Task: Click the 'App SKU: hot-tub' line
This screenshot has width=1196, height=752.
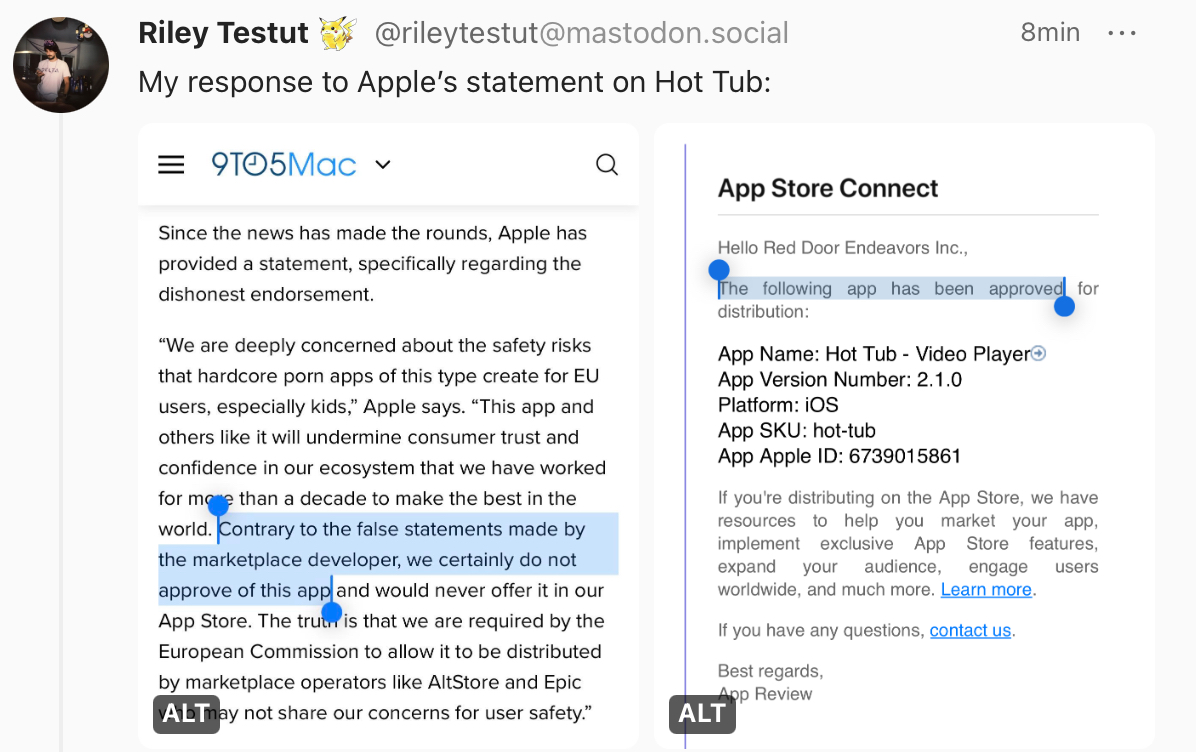Action: (796, 430)
